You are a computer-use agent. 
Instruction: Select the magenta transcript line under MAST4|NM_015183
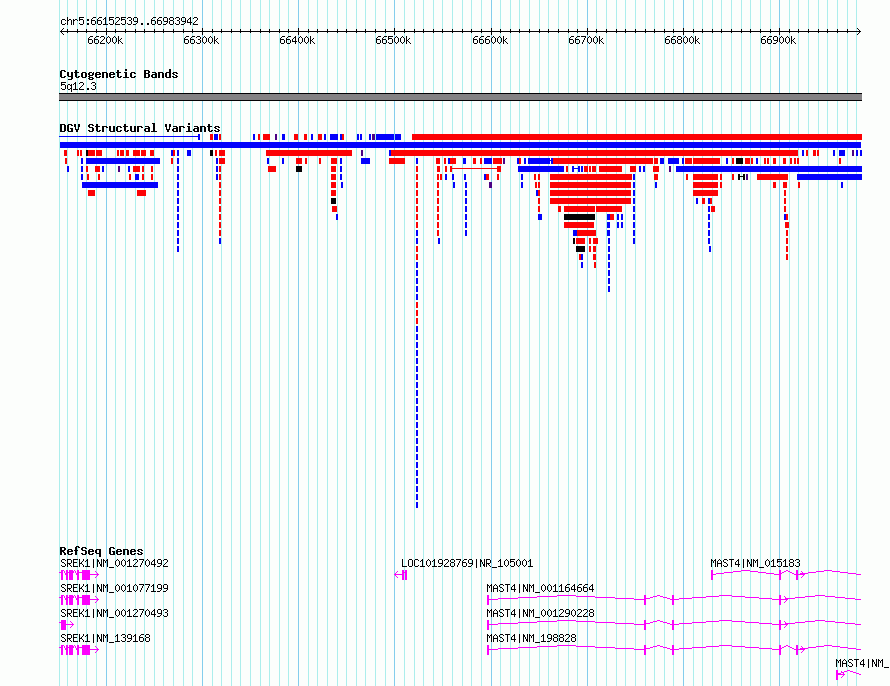[786, 574]
